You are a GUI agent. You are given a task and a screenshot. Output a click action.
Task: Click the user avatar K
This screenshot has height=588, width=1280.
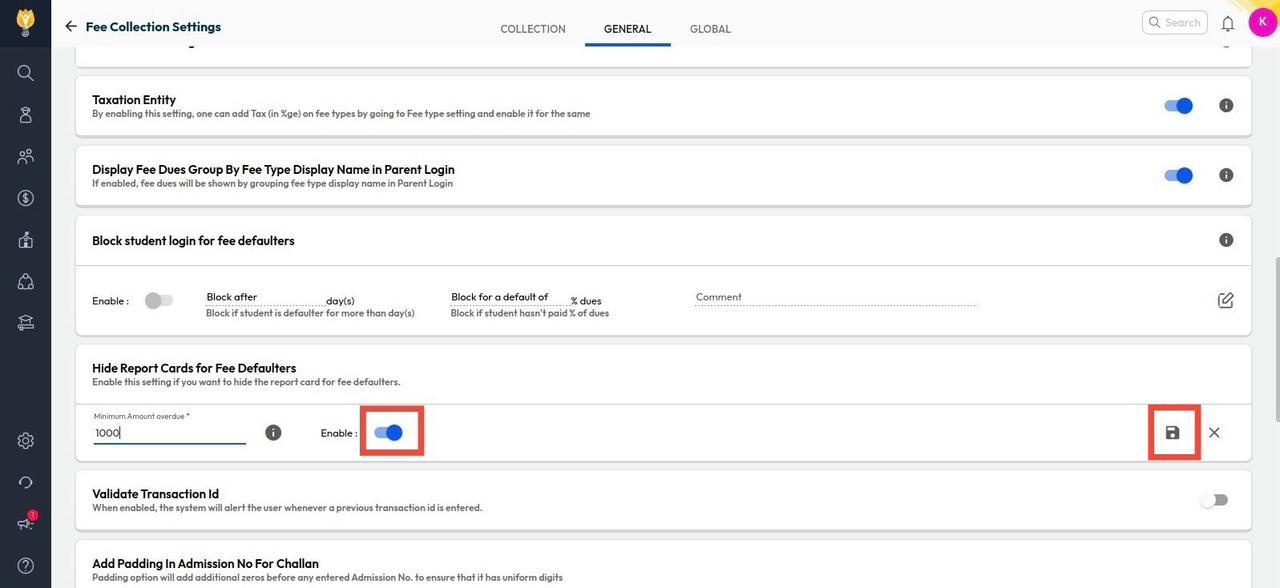(1262, 22)
